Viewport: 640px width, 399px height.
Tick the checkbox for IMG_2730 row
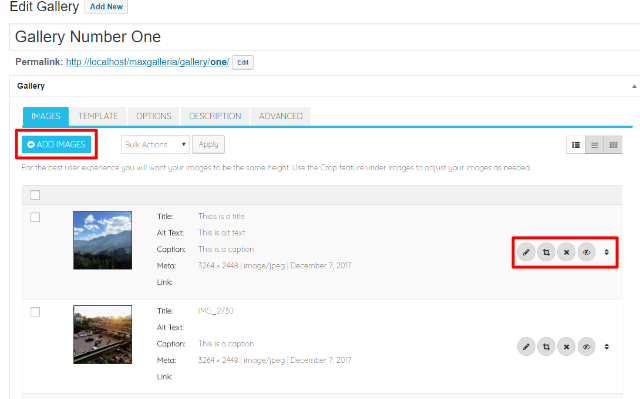[x=35, y=312]
